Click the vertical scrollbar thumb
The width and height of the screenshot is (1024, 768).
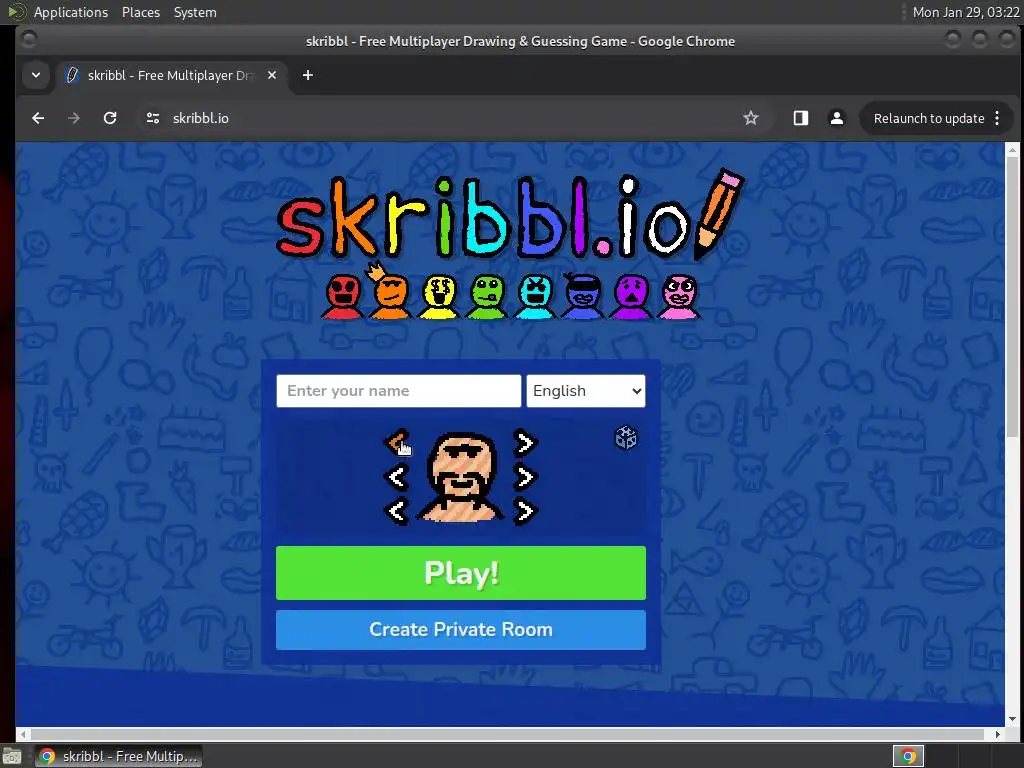coord(1012,297)
